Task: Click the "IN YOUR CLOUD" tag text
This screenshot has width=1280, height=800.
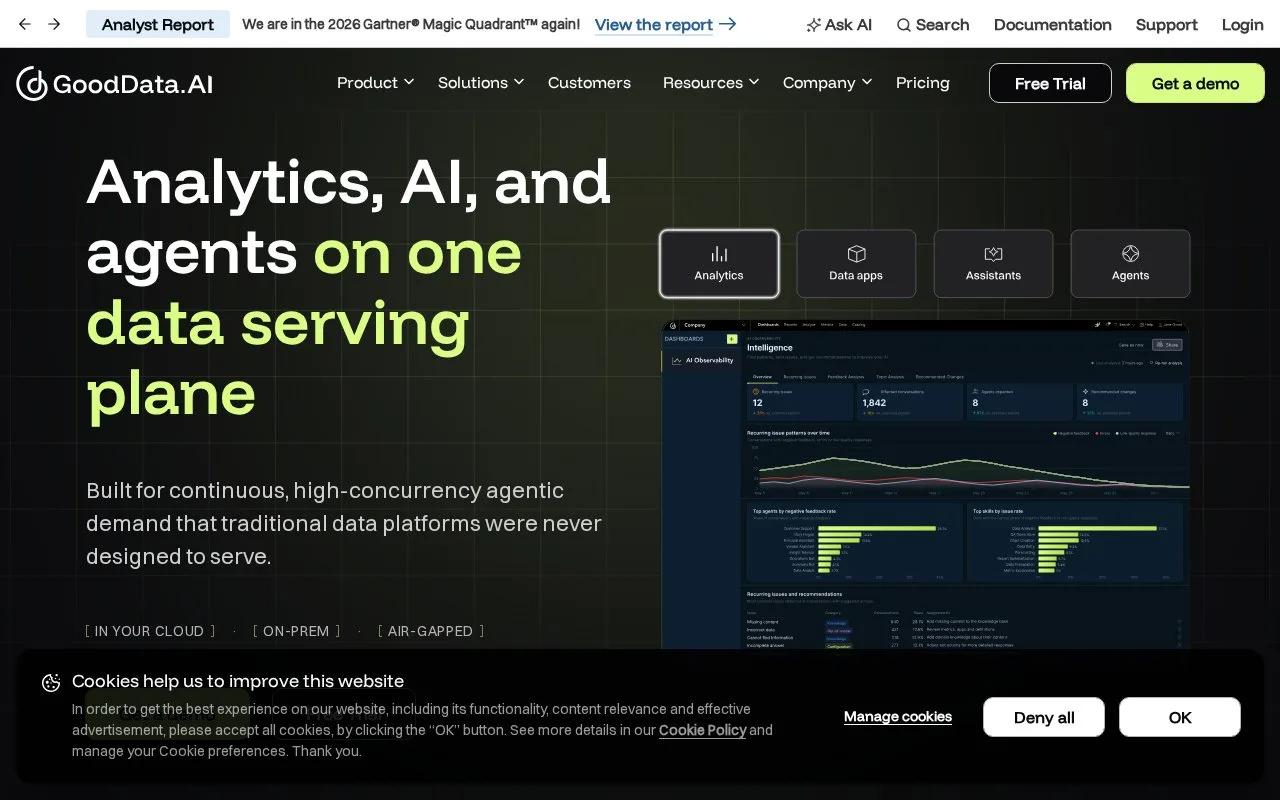Action: [x=151, y=631]
